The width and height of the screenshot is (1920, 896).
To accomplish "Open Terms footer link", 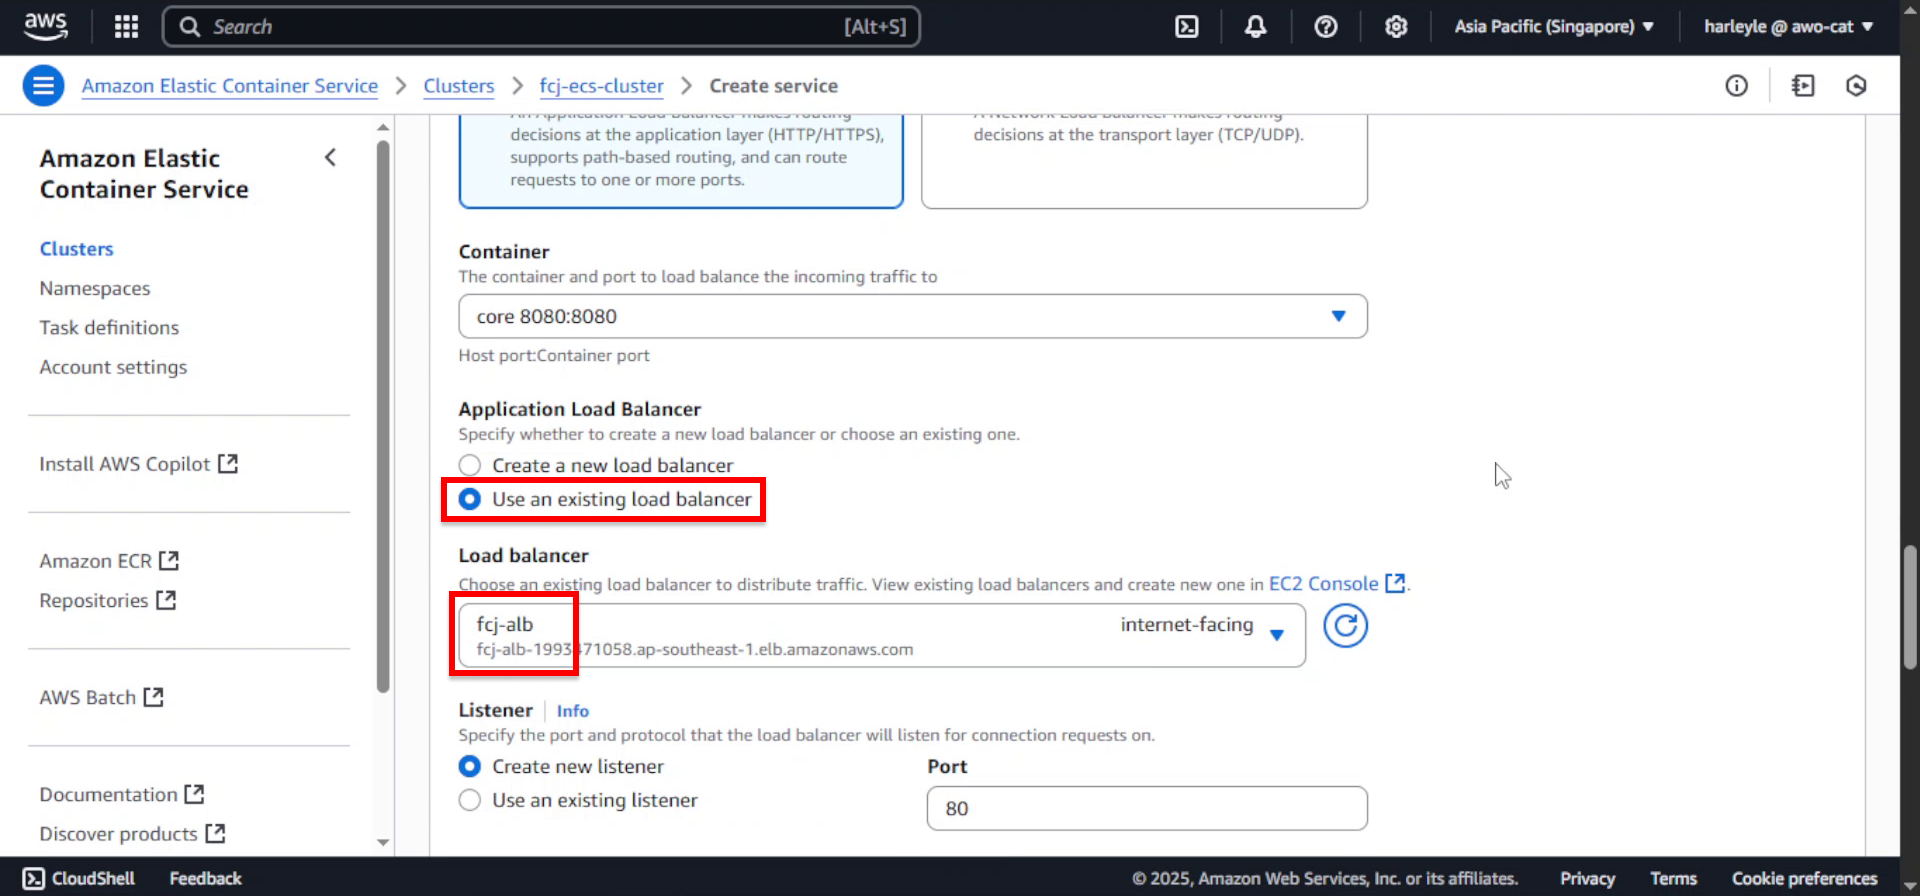I will click(x=1673, y=878).
